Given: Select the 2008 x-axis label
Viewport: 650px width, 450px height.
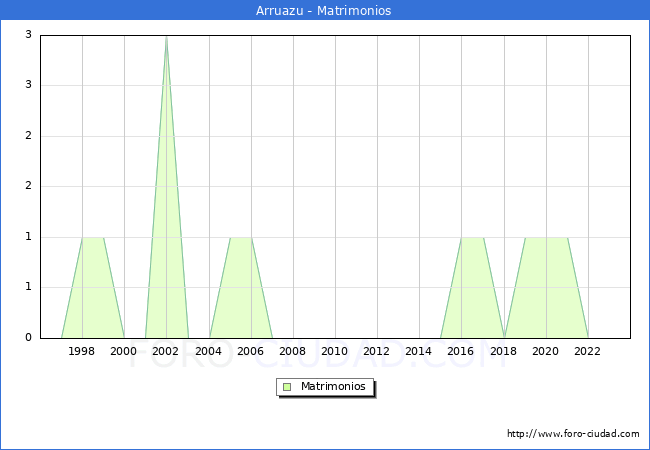Looking at the screenshot, I should 293,351.
